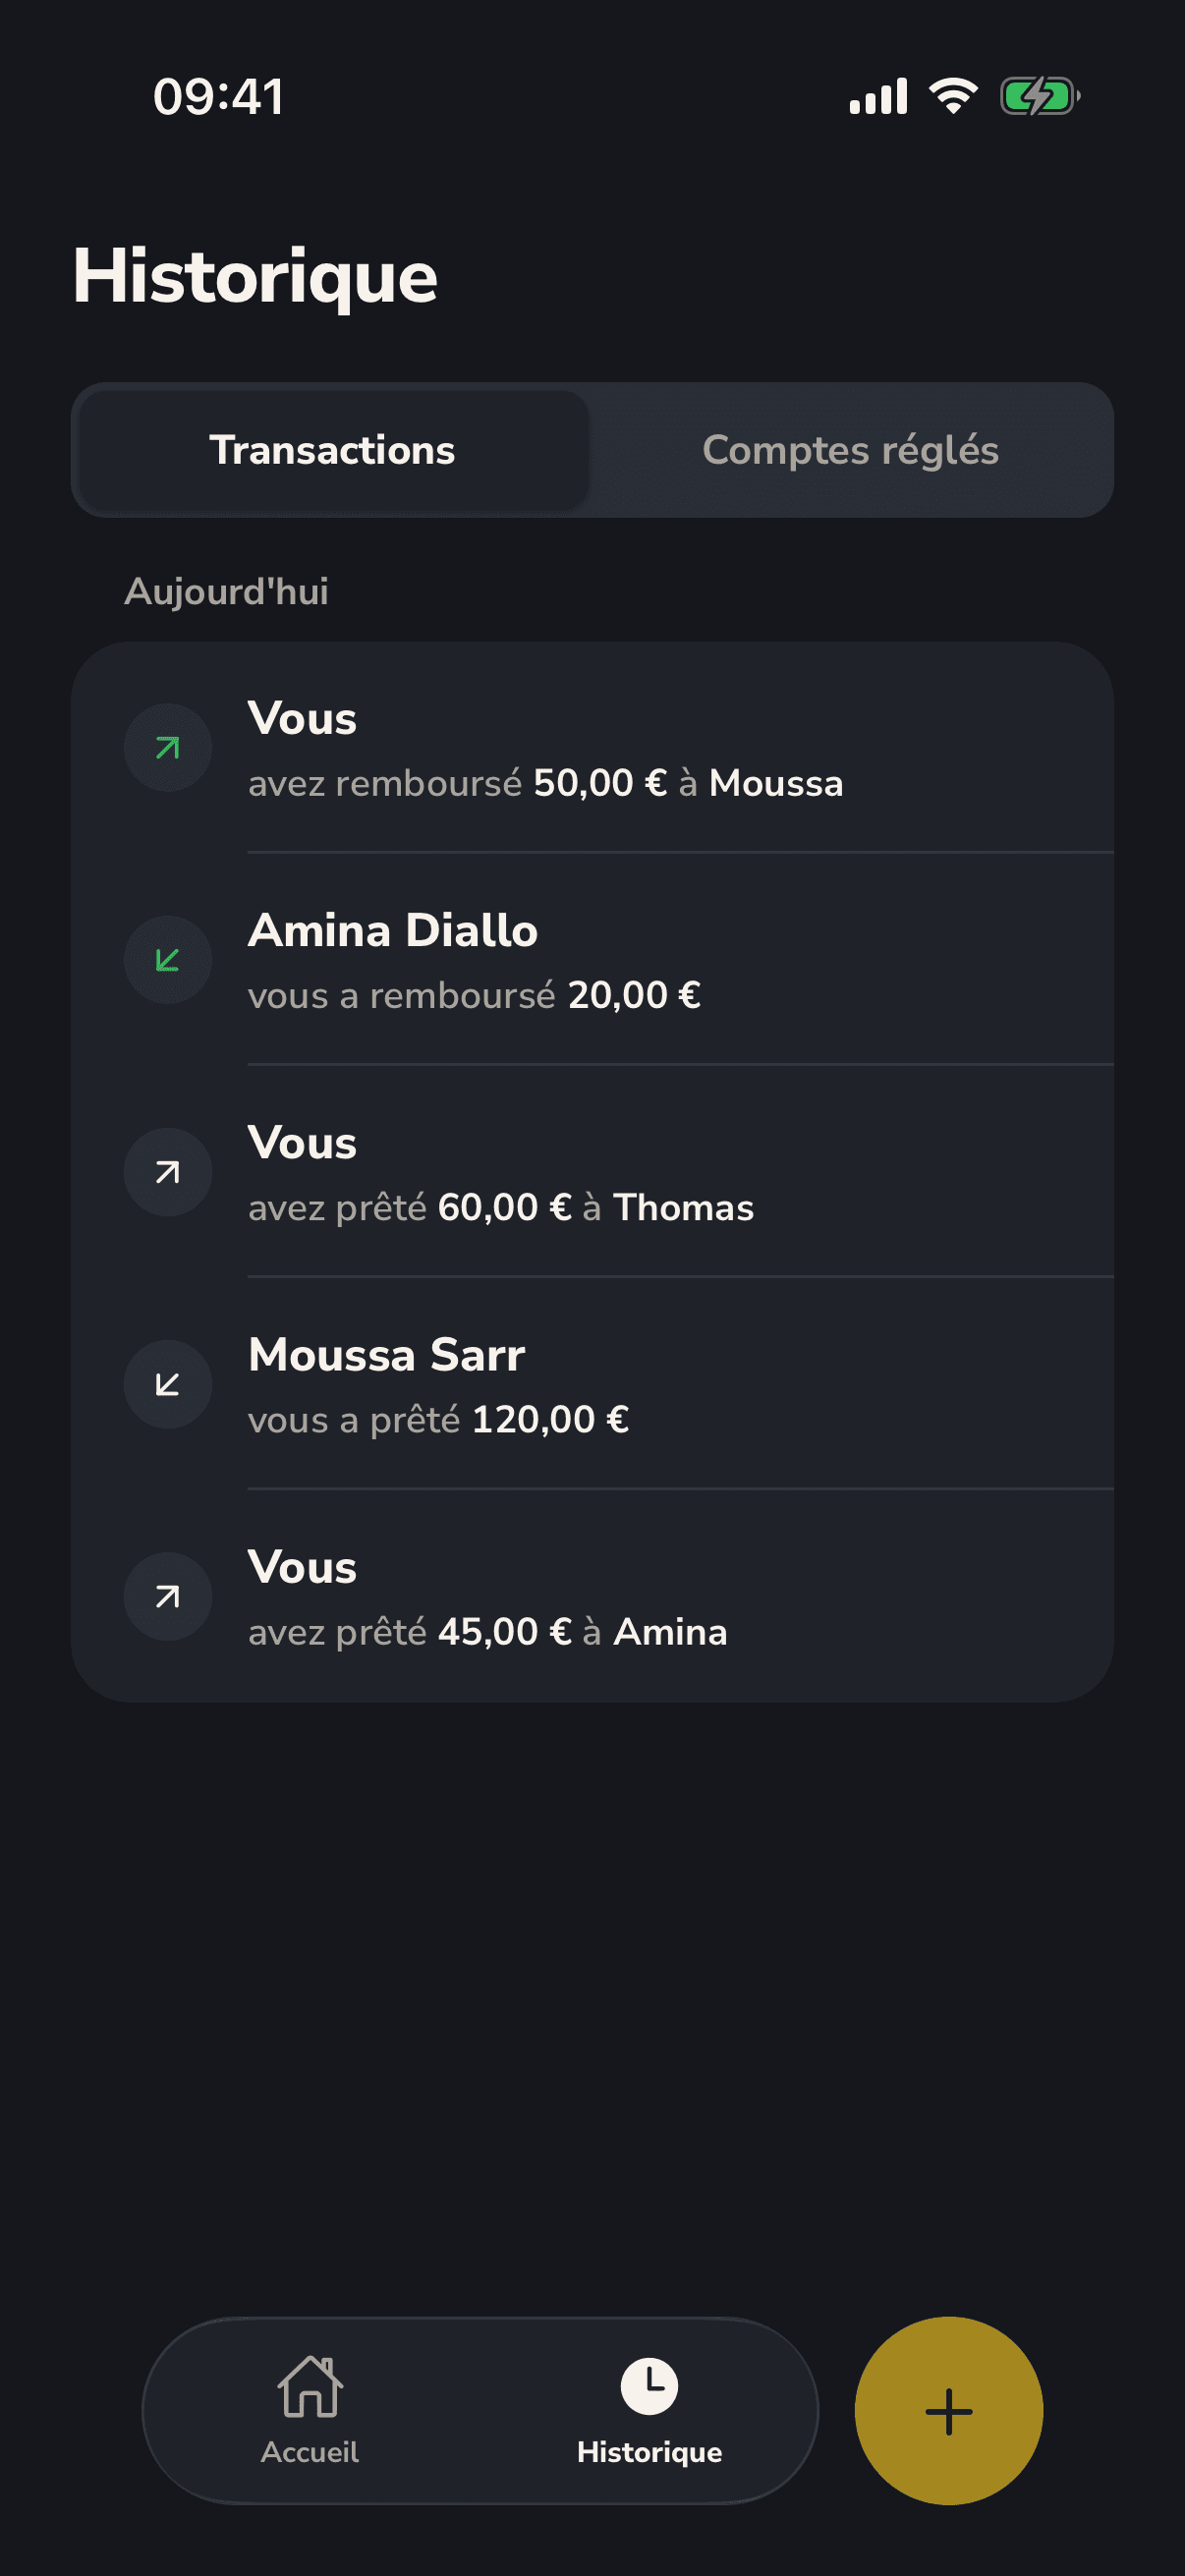Image resolution: width=1185 pixels, height=2576 pixels.
Task: Tap the Aujourd'hui section header
Action: click(x=226, y=591)
